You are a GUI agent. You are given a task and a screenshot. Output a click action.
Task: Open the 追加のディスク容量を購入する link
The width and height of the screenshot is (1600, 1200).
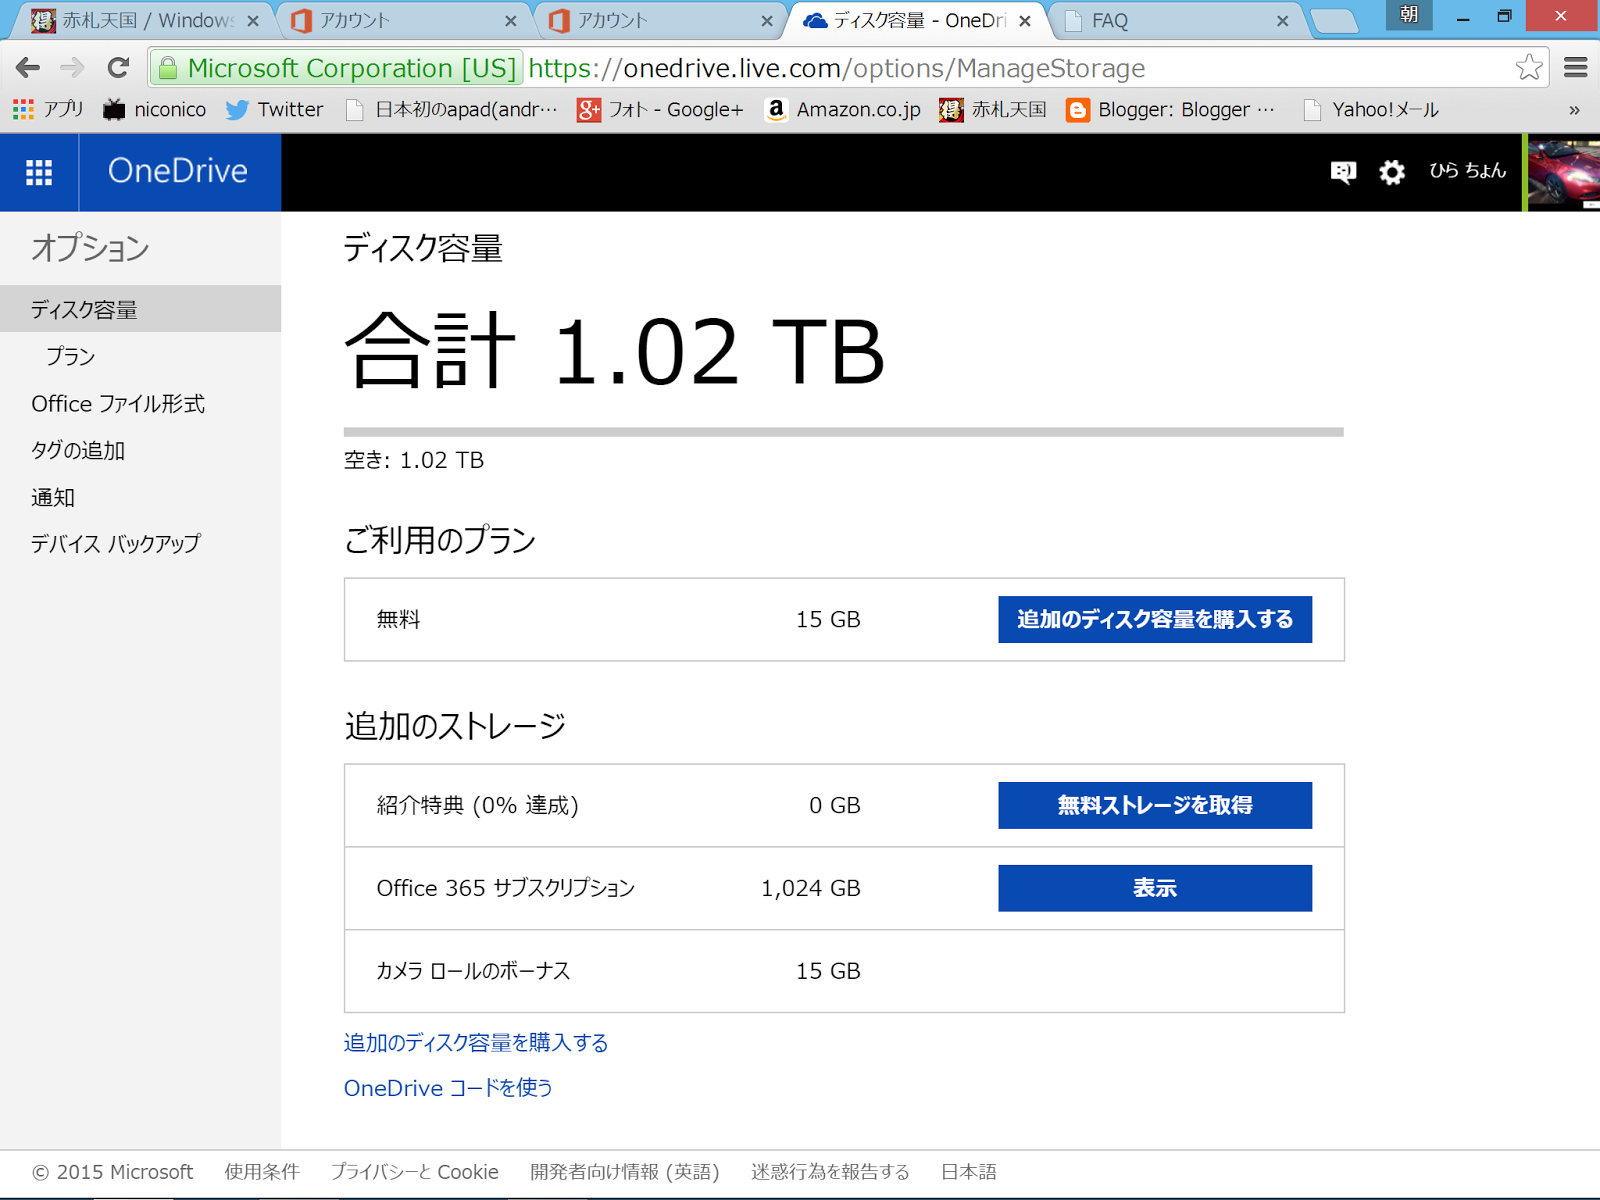click(476, 1043)
